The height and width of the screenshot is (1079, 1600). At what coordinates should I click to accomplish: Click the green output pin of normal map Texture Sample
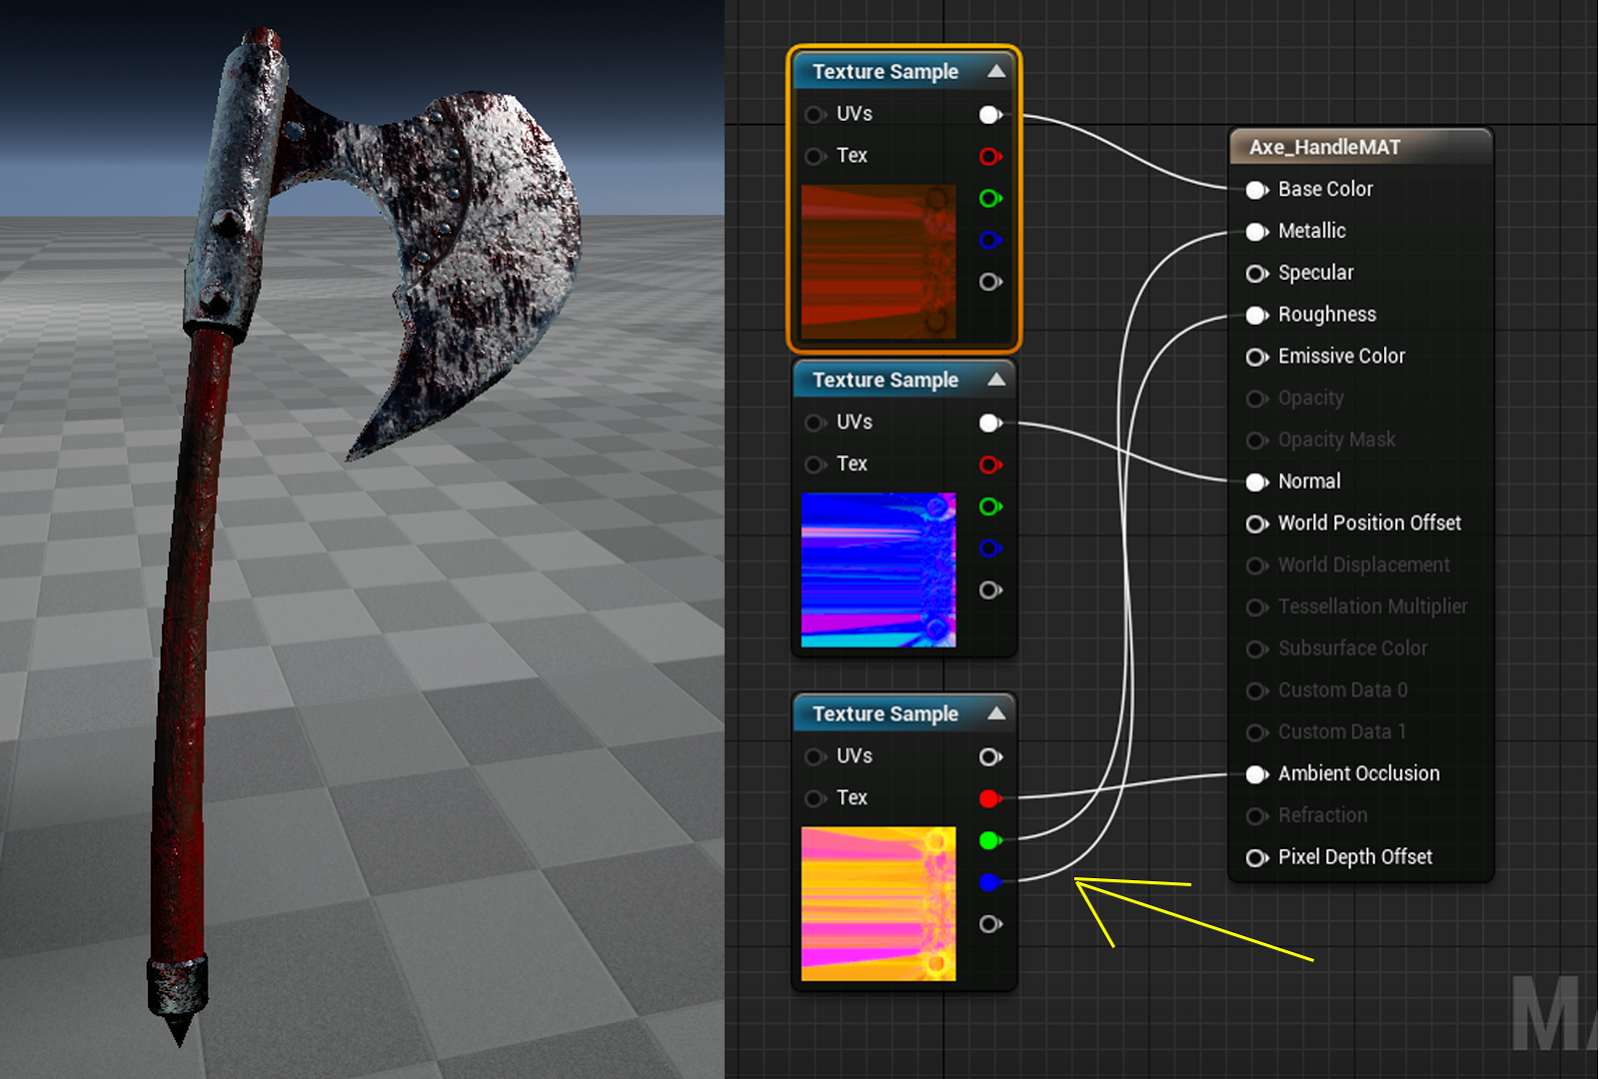click(x=990, y=506)
